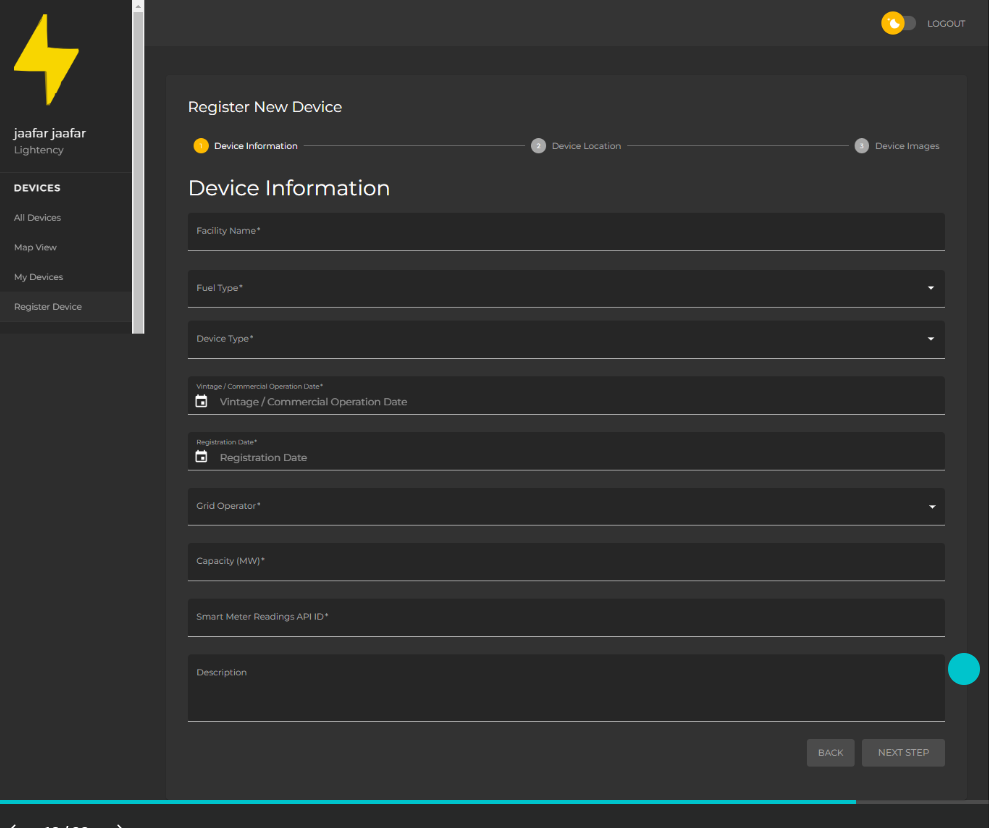This screenshot has height=828, width=989.
Task: Focus Smart Meter Readings API ID field
Action: click(566, 617)
